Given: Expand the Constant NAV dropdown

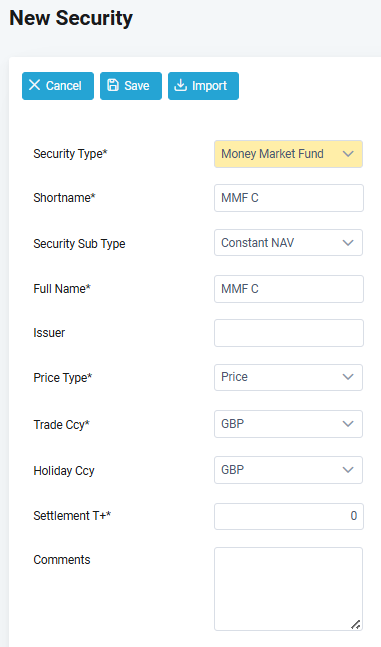Looking at the screenshot, I should 289,243.
